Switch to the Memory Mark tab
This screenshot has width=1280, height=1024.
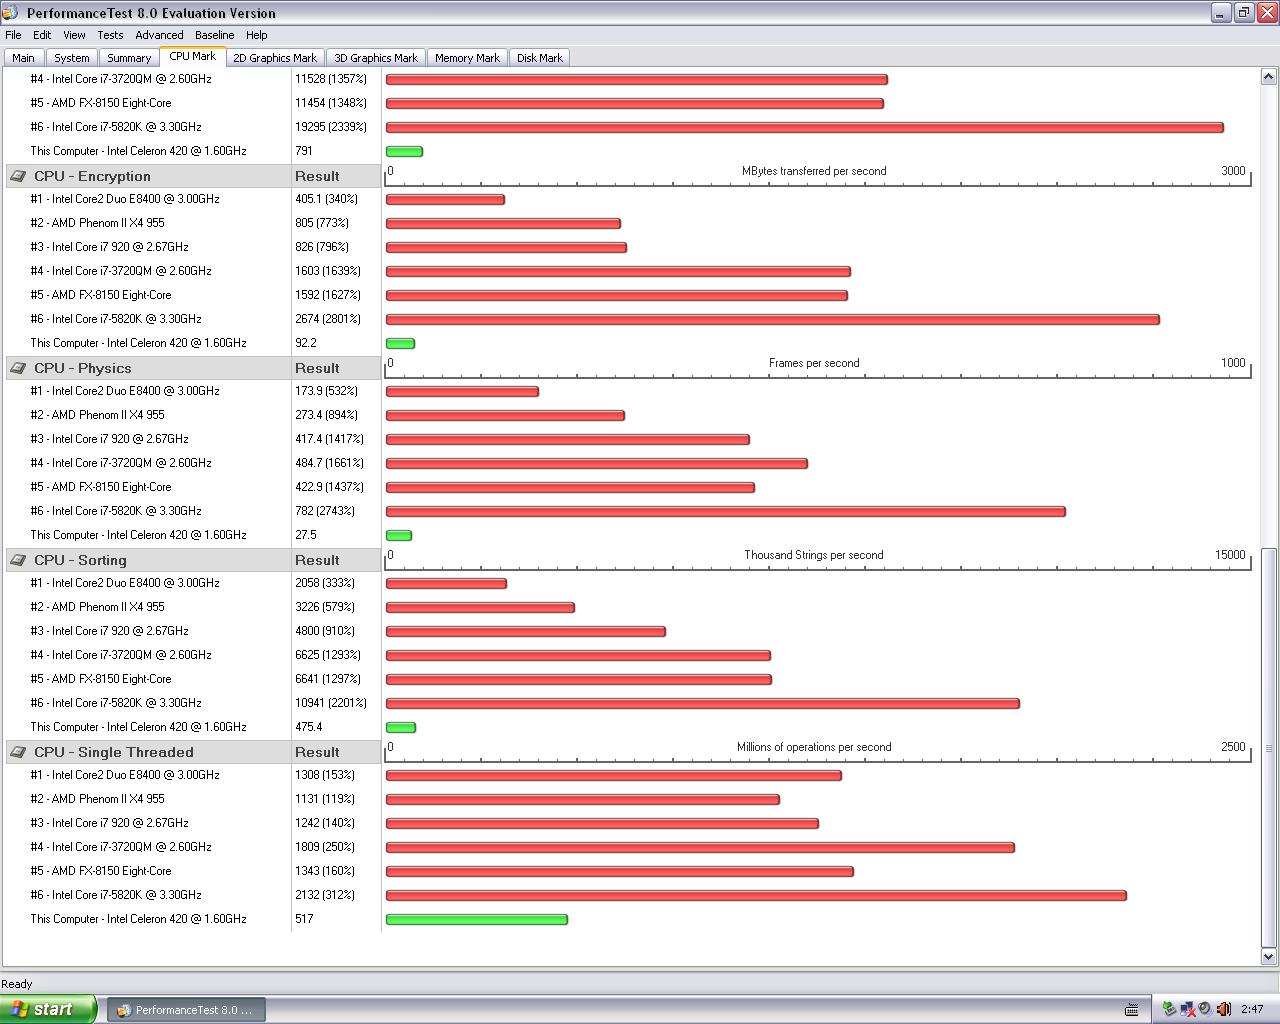tap(467, 58)
